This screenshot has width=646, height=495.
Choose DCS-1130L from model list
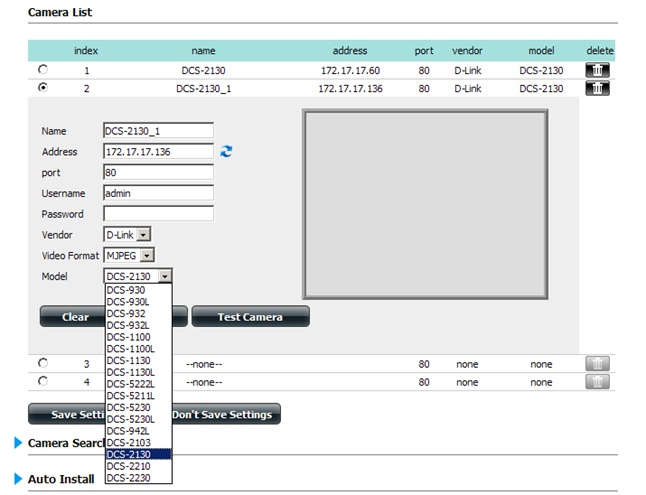pyautogui.click(x=138, y=372)
